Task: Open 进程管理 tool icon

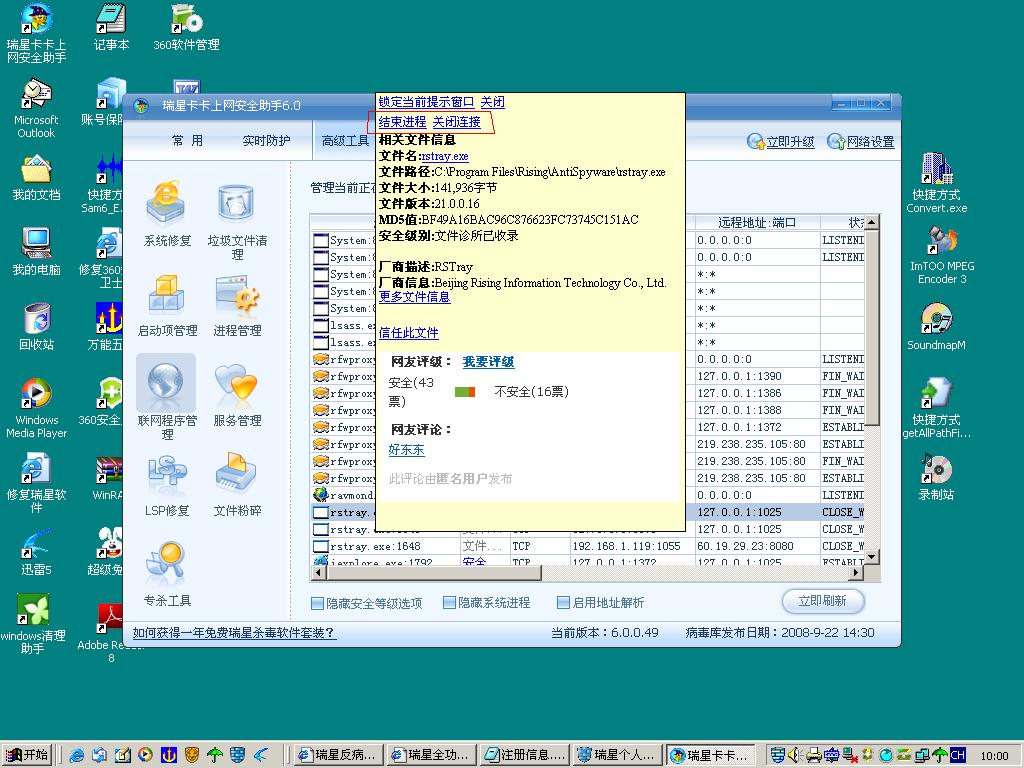Action: [x=236, y=295]
